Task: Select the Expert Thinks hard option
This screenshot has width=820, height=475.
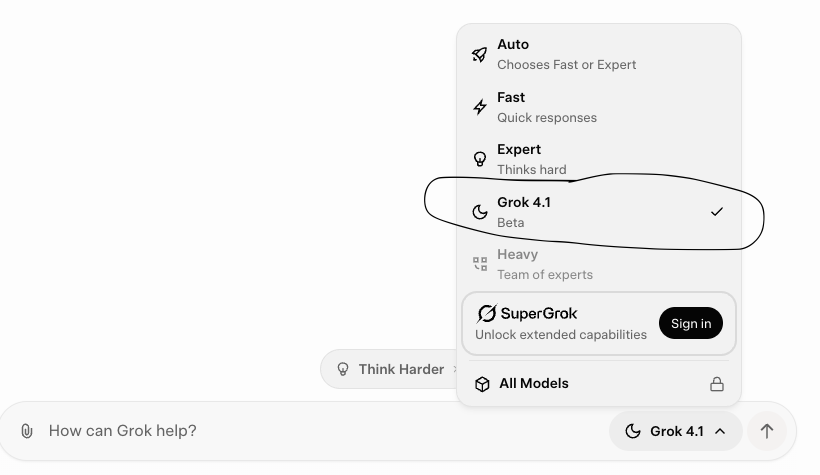Action: tap(599, 159)
